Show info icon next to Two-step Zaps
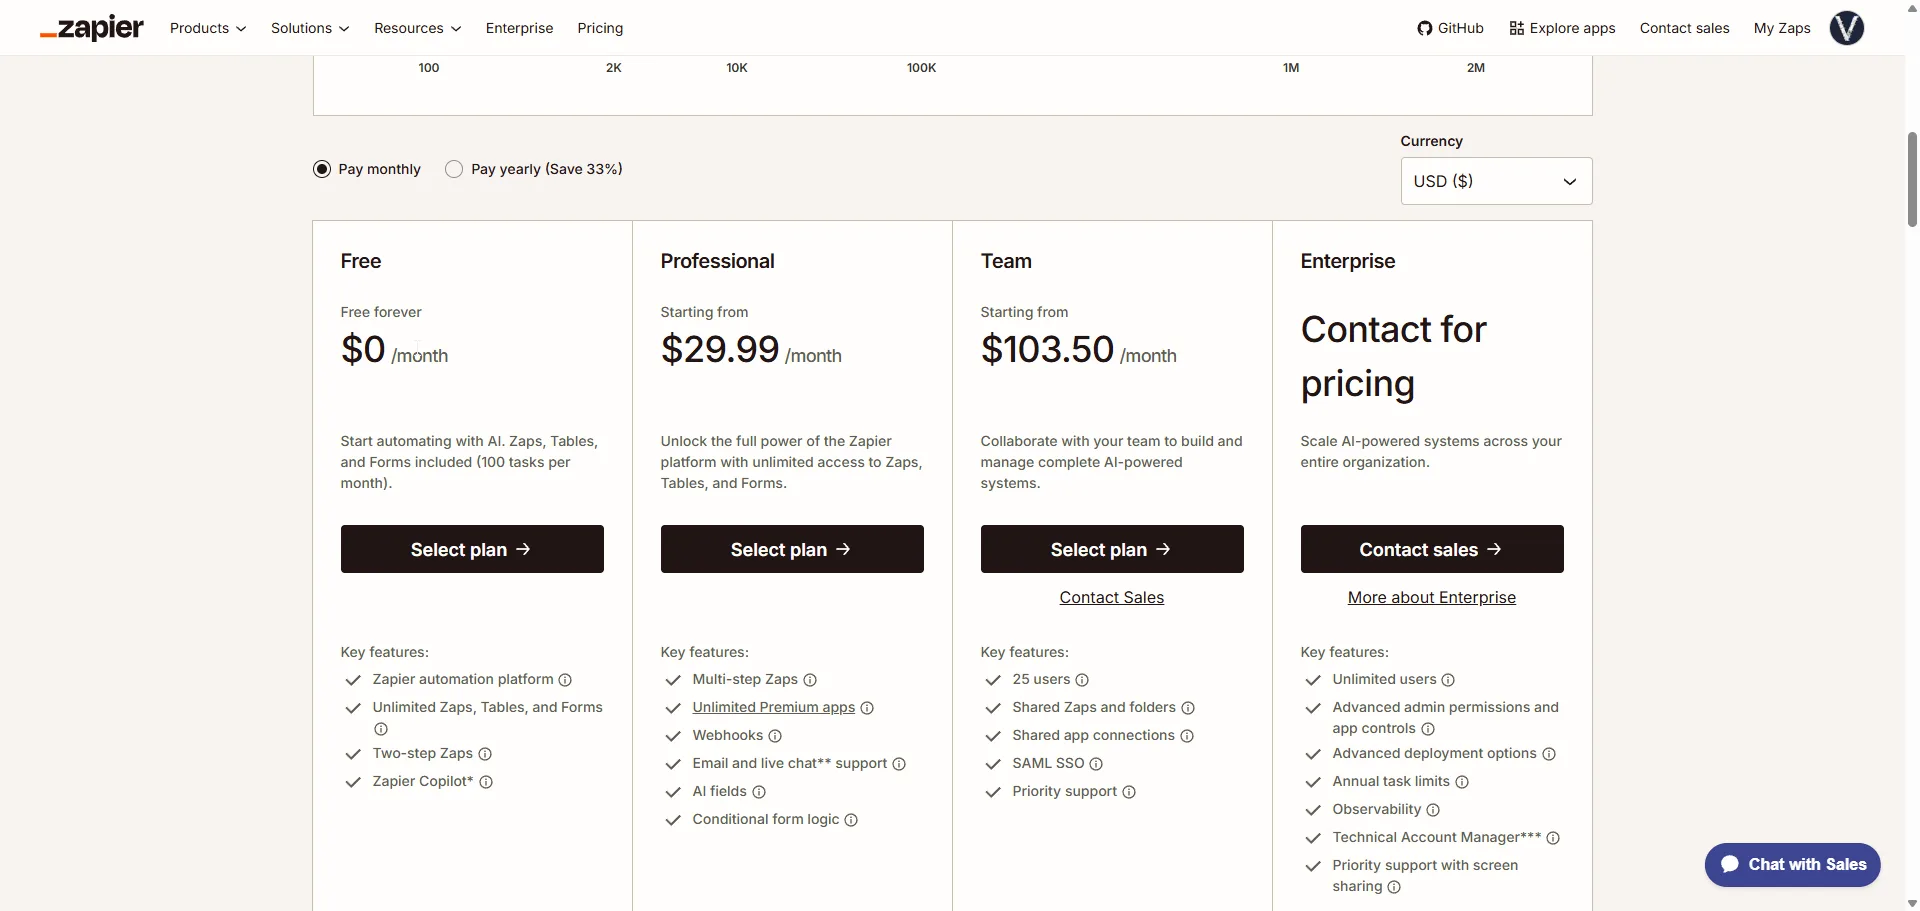The width and height of the screenshot is (1920, 911). click(x=485, y=754)
